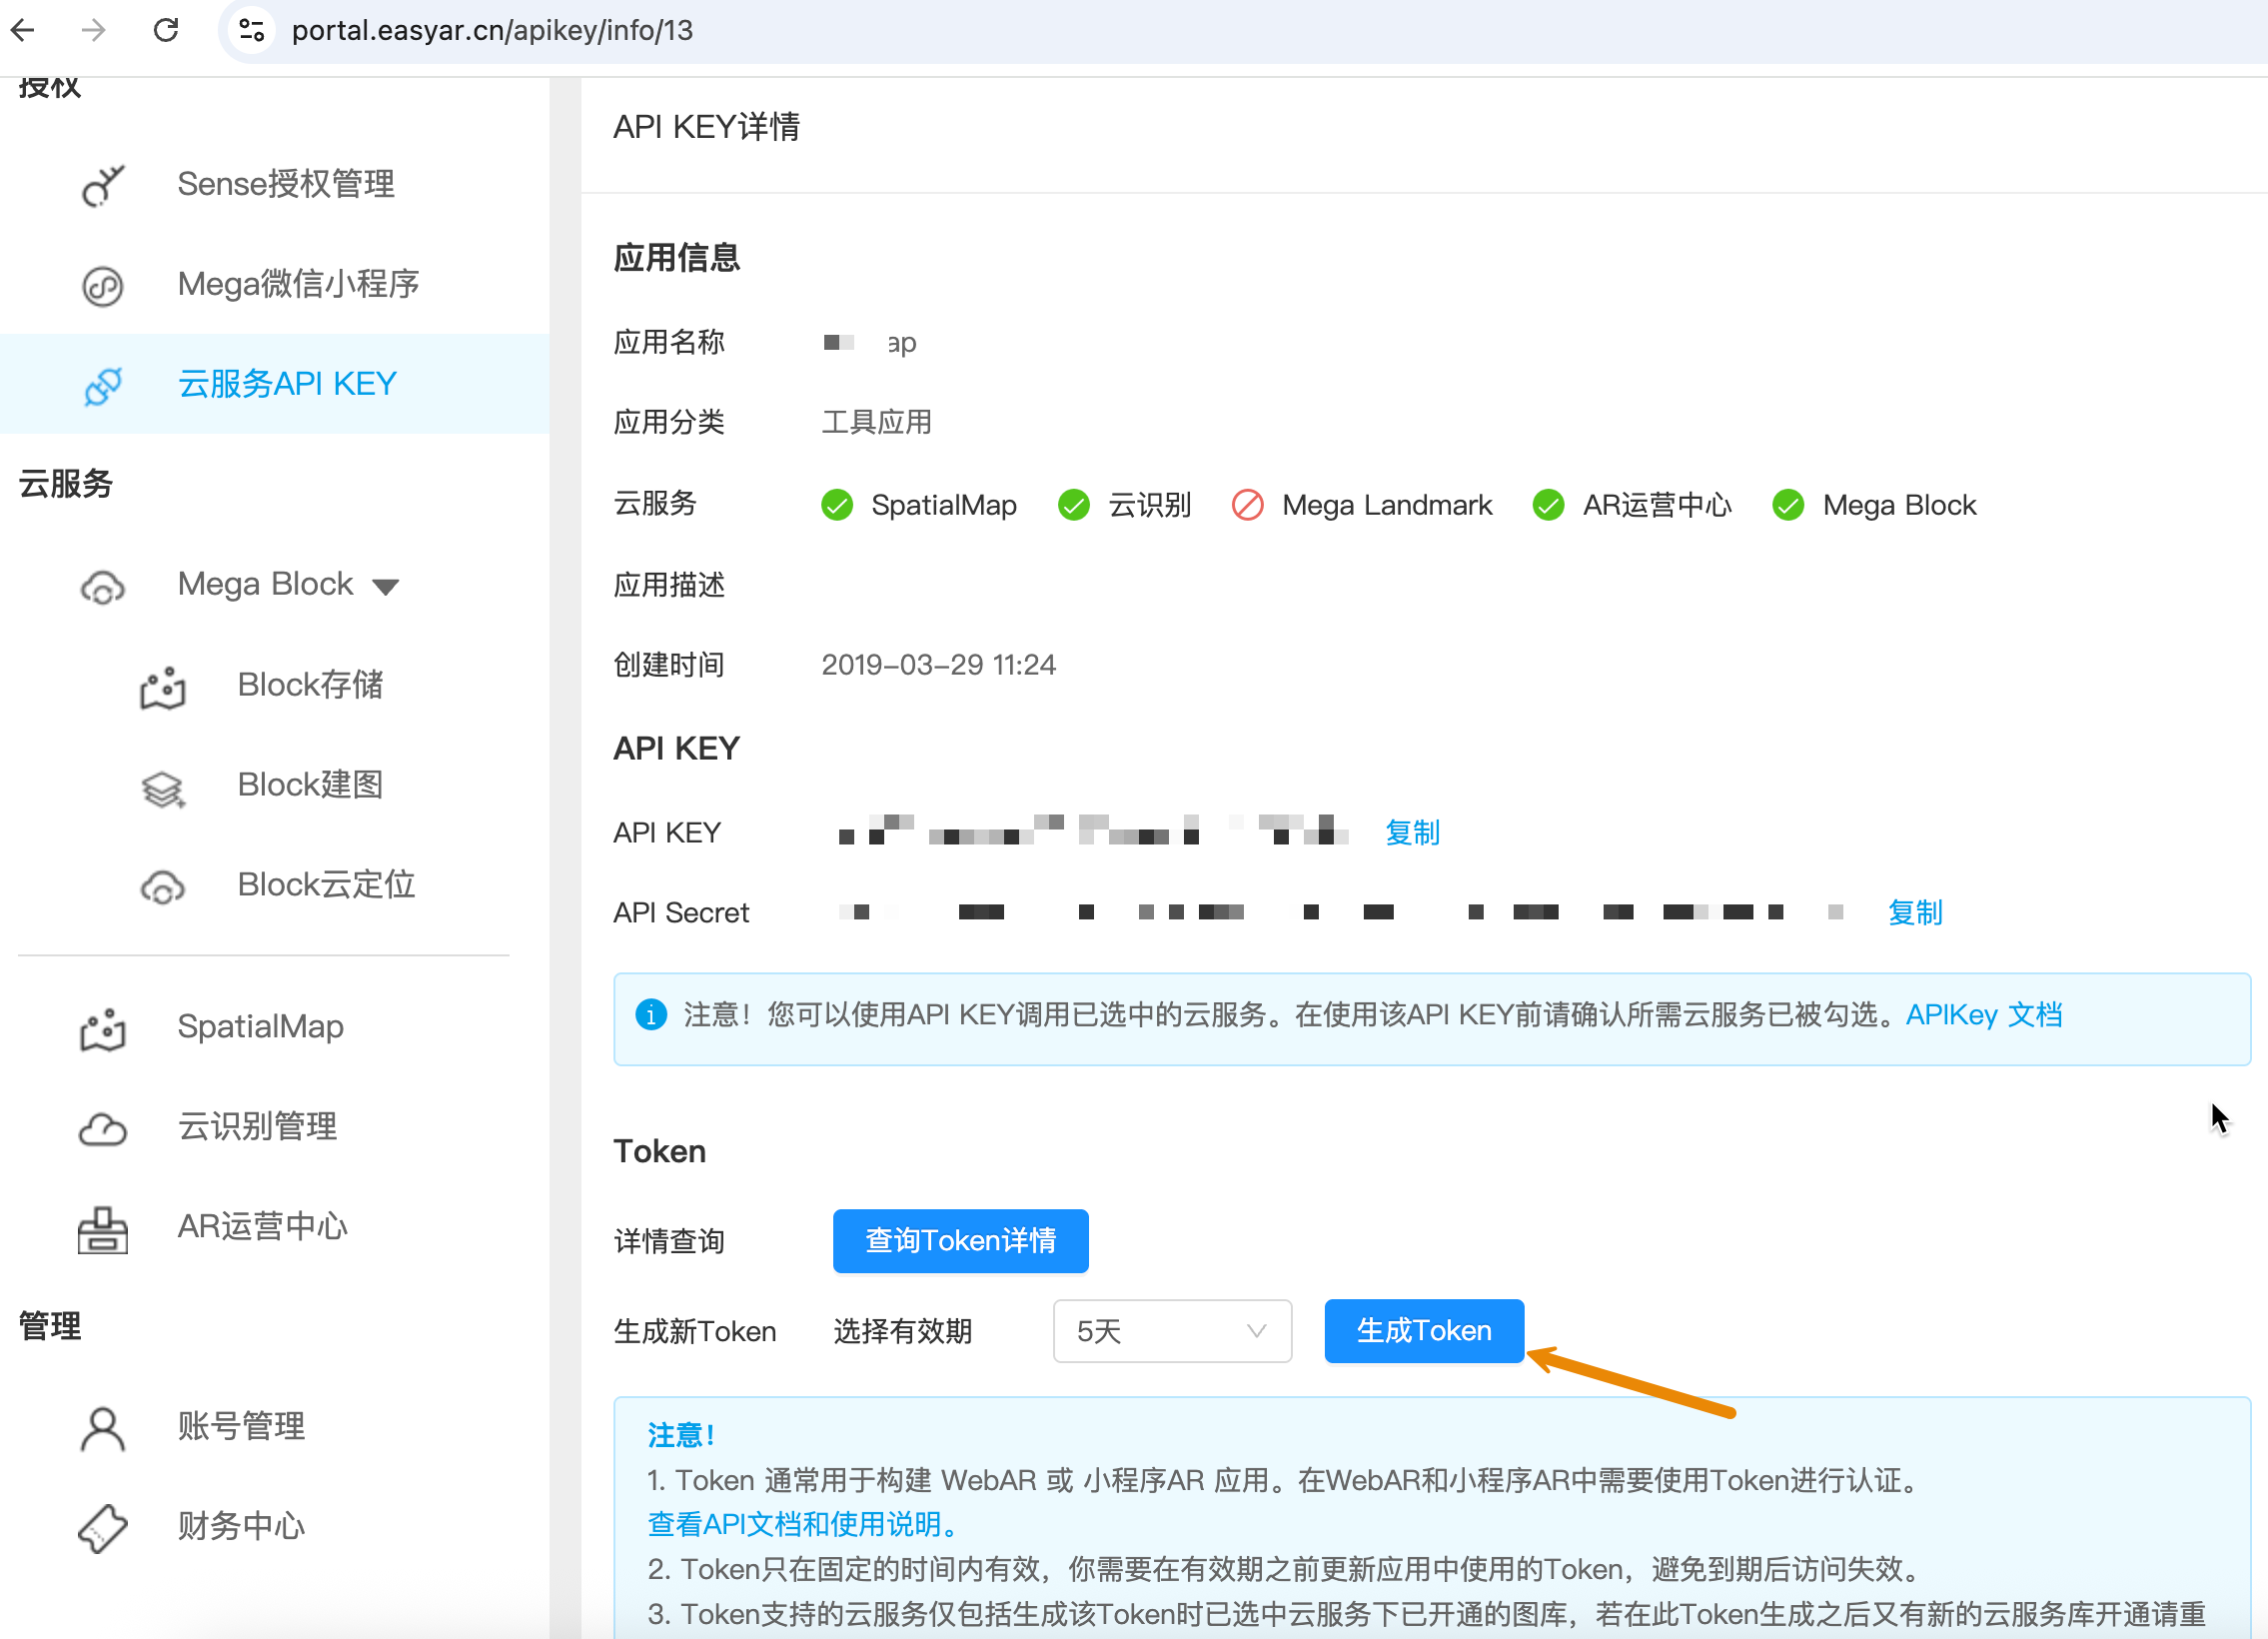Click the Block云定位 cloud icon
The image size is (2268, 1639).
pyautogui.click(x=162, y=887)
